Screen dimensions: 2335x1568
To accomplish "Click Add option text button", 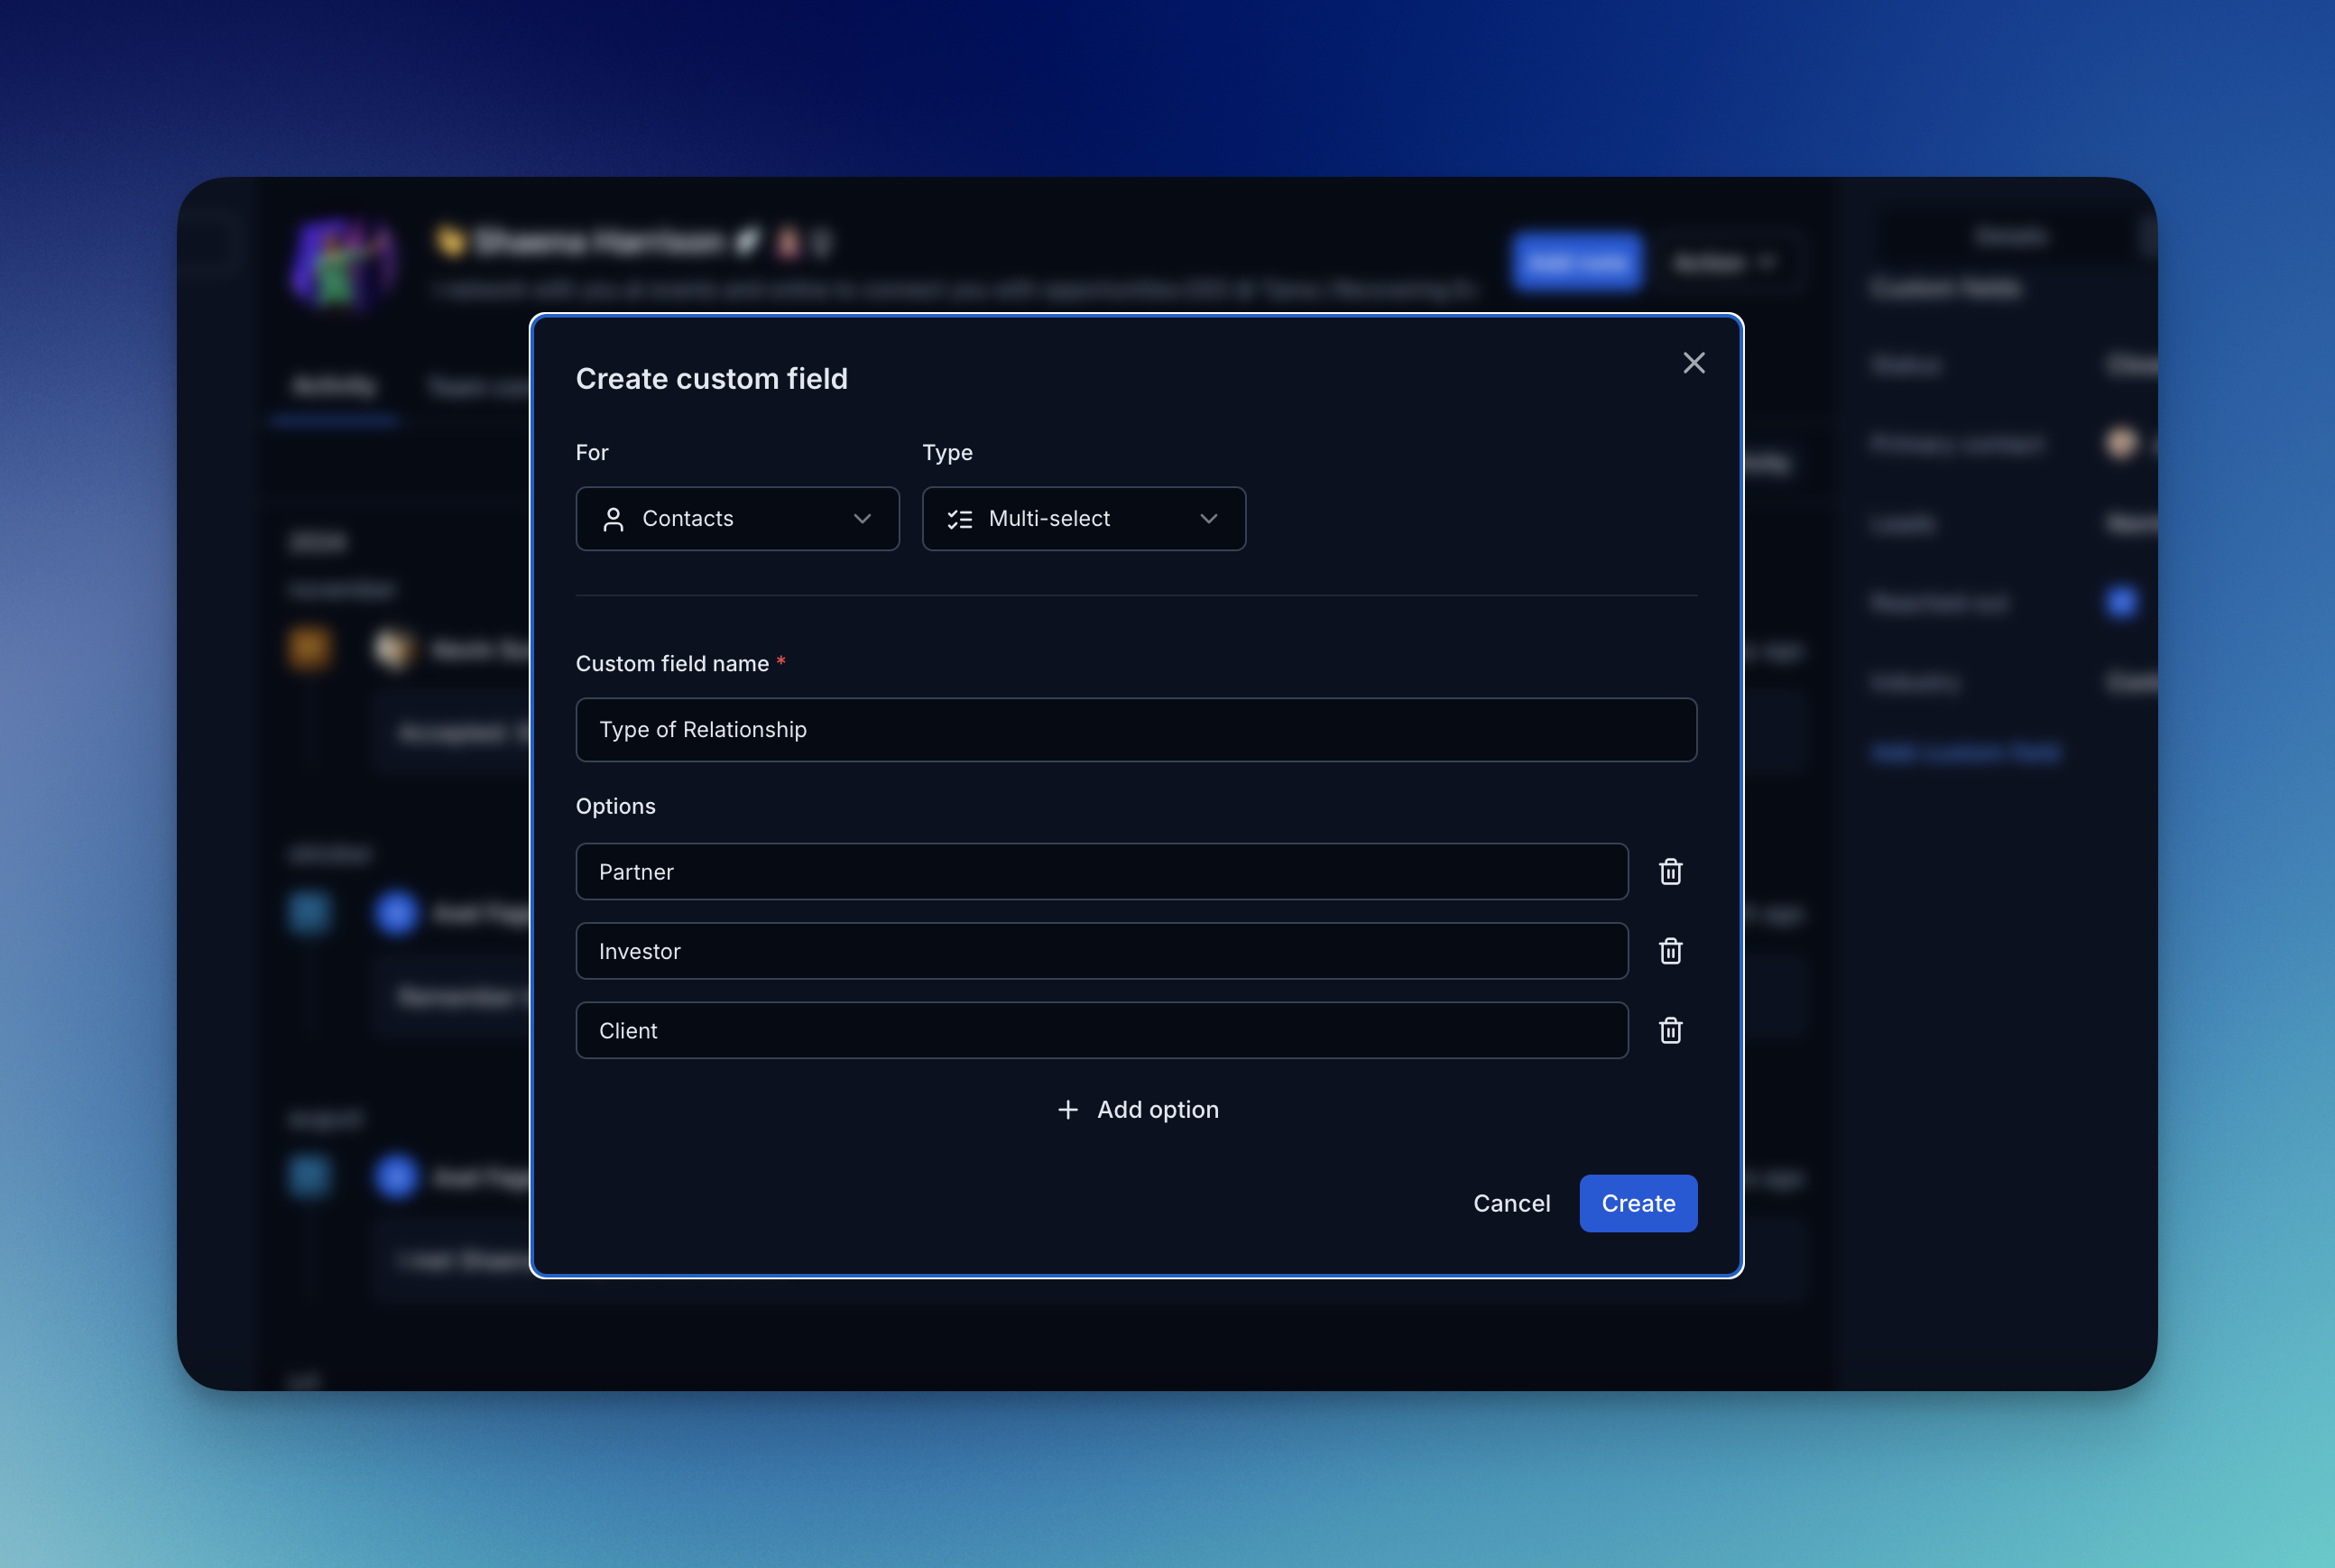I will [1157, 1110].
